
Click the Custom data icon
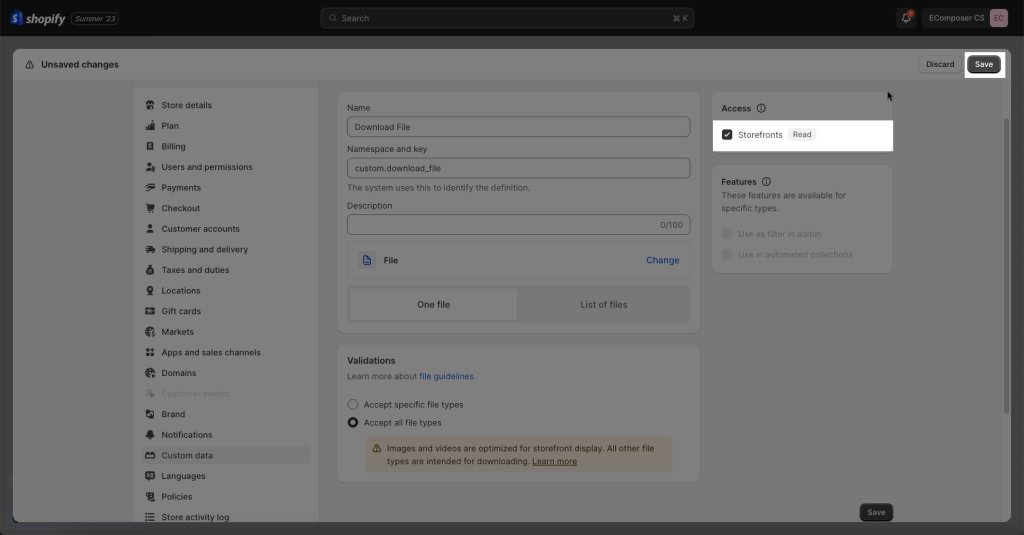click(x=150, y=455)
